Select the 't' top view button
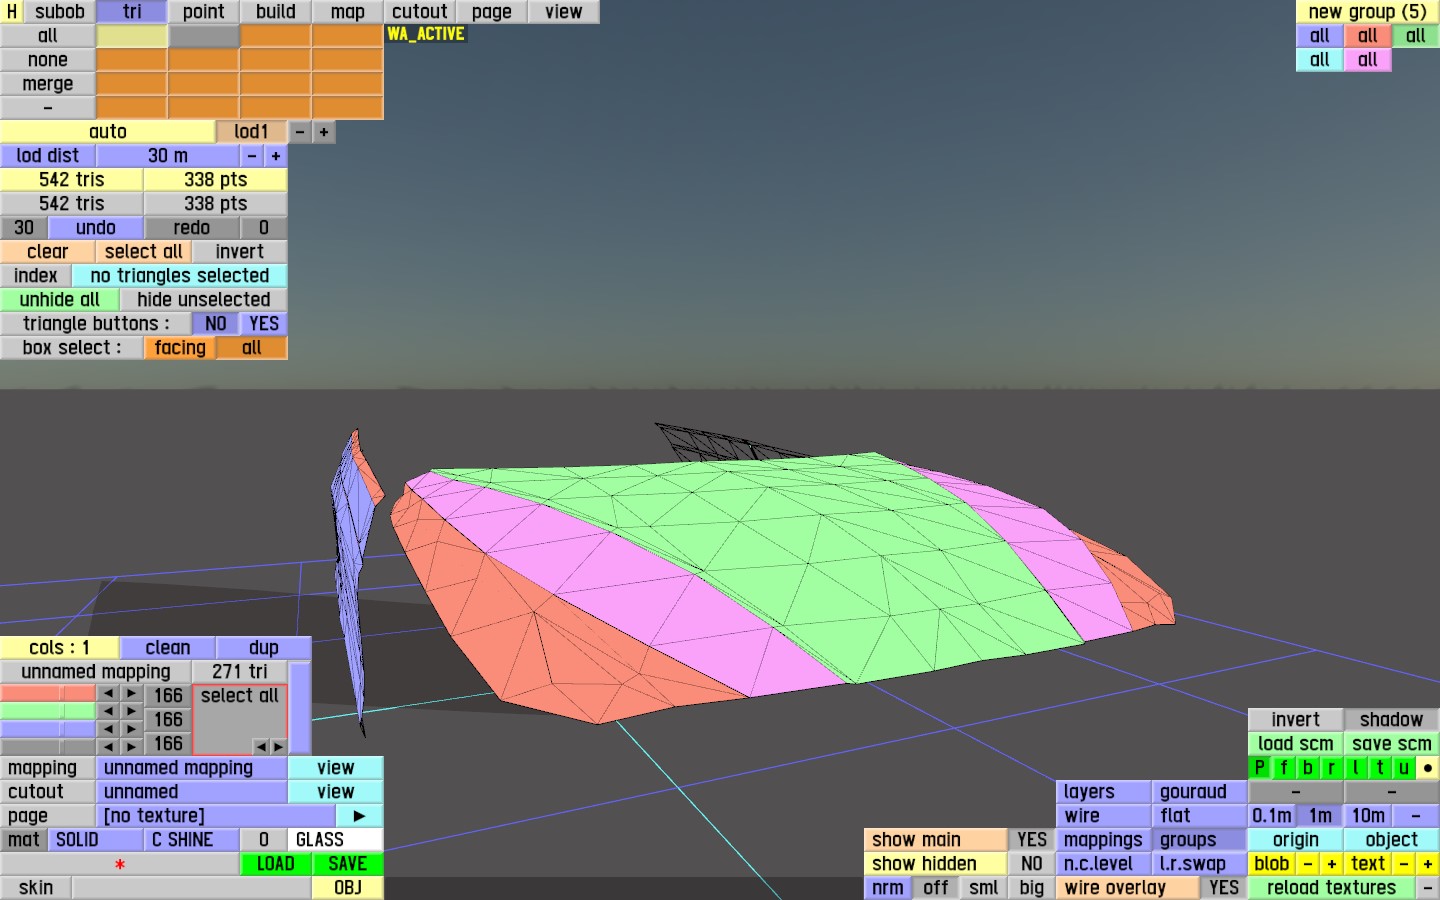The image size is (1440, 900). point(1380,768)
